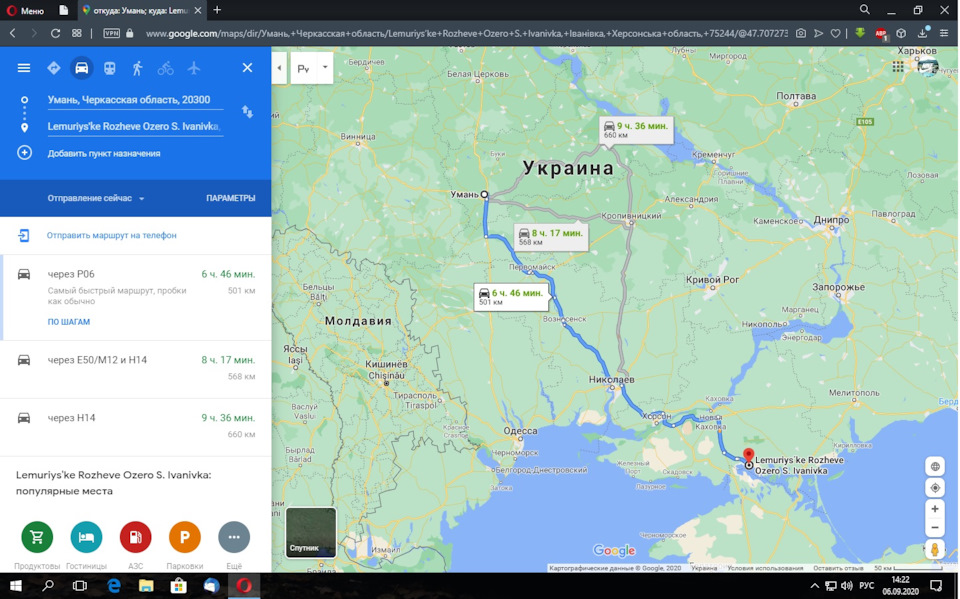Switch to Спутник satellite view

click(x=311, y=532)
